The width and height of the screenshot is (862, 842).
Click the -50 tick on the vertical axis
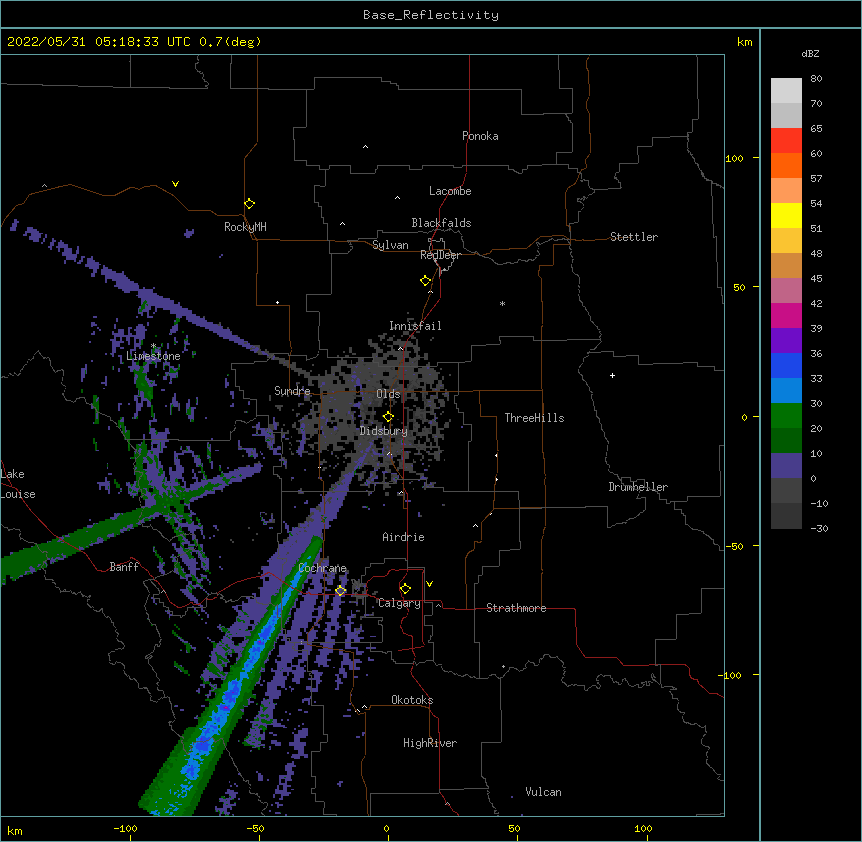(734, 546)
